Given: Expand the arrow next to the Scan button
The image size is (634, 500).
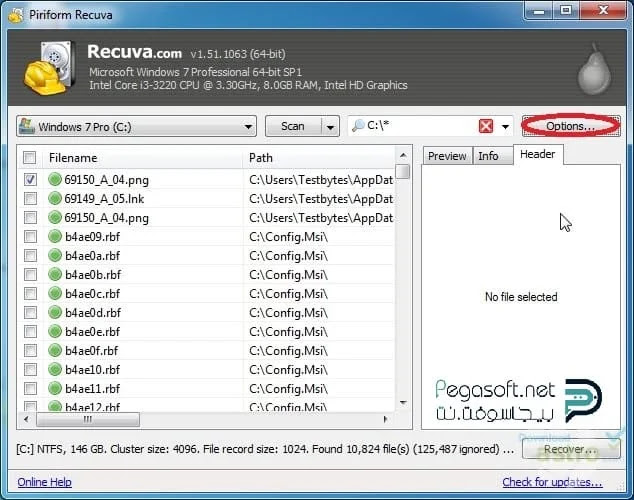Looking at the screenshot, I should pos(330,127).
